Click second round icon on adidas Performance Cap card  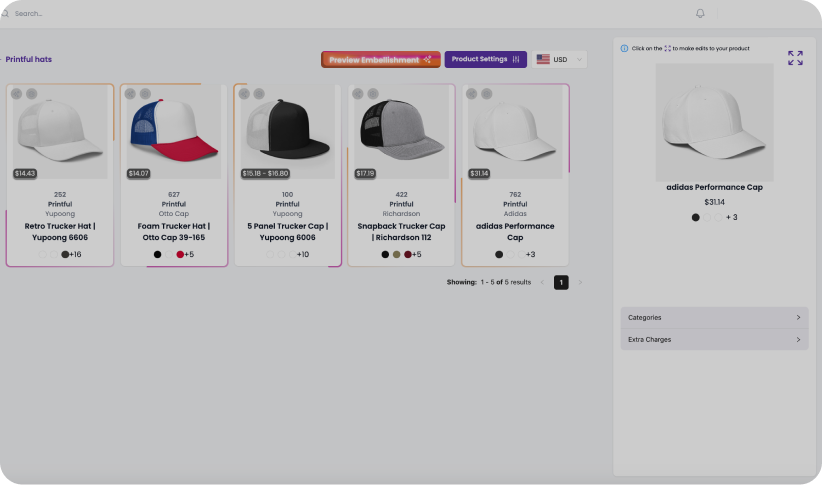tap(486, 93)
